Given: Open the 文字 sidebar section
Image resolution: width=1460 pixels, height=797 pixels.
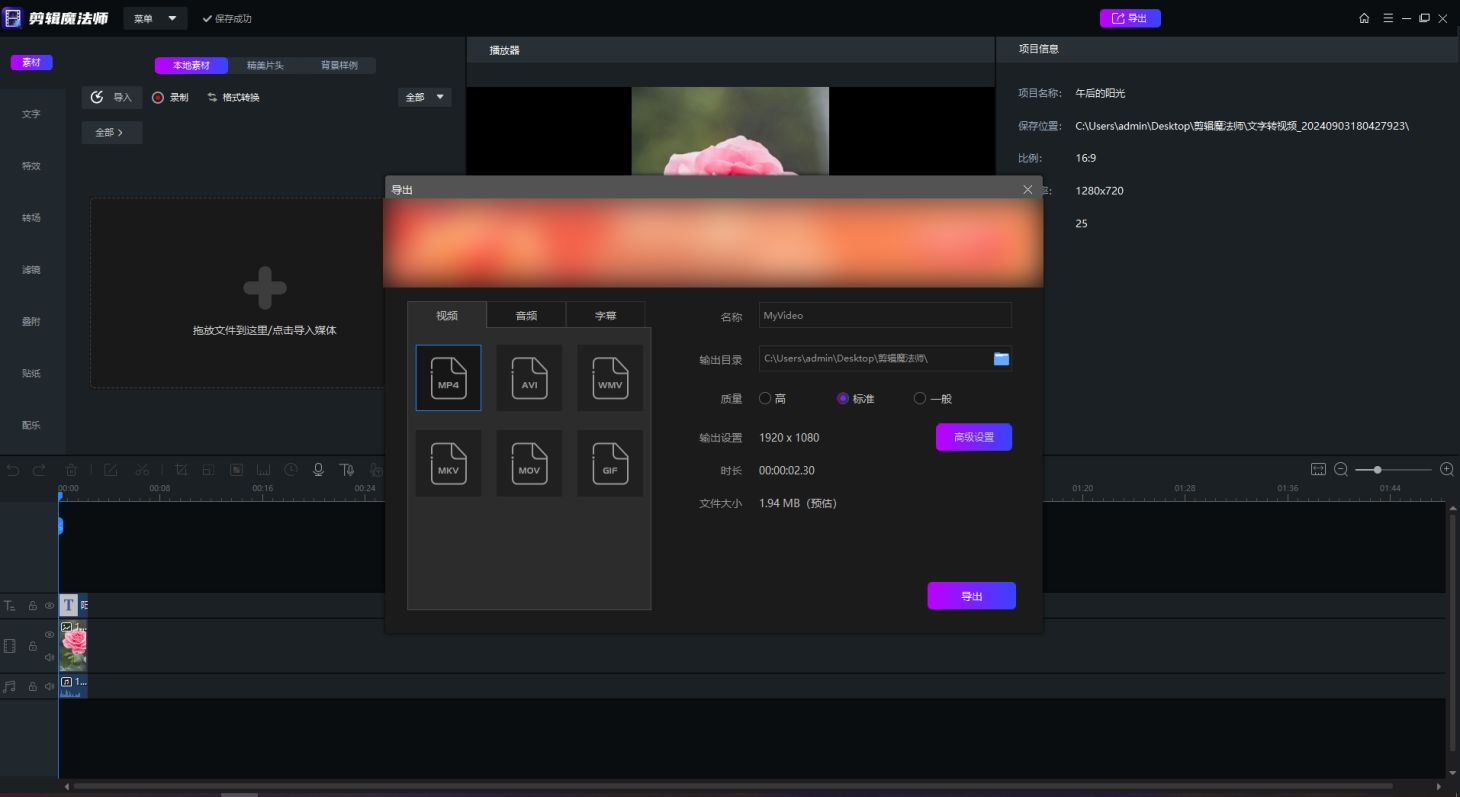Looking at the screenshot, I should coord(32,114).
